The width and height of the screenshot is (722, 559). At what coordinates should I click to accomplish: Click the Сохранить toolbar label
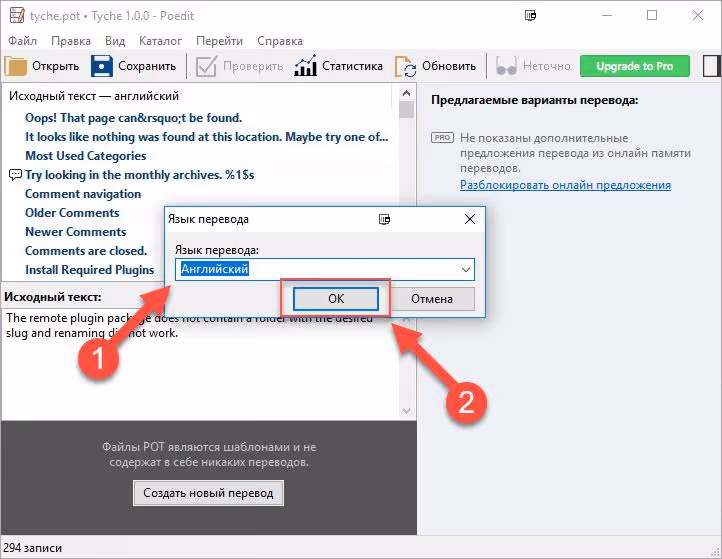[147, 66]
